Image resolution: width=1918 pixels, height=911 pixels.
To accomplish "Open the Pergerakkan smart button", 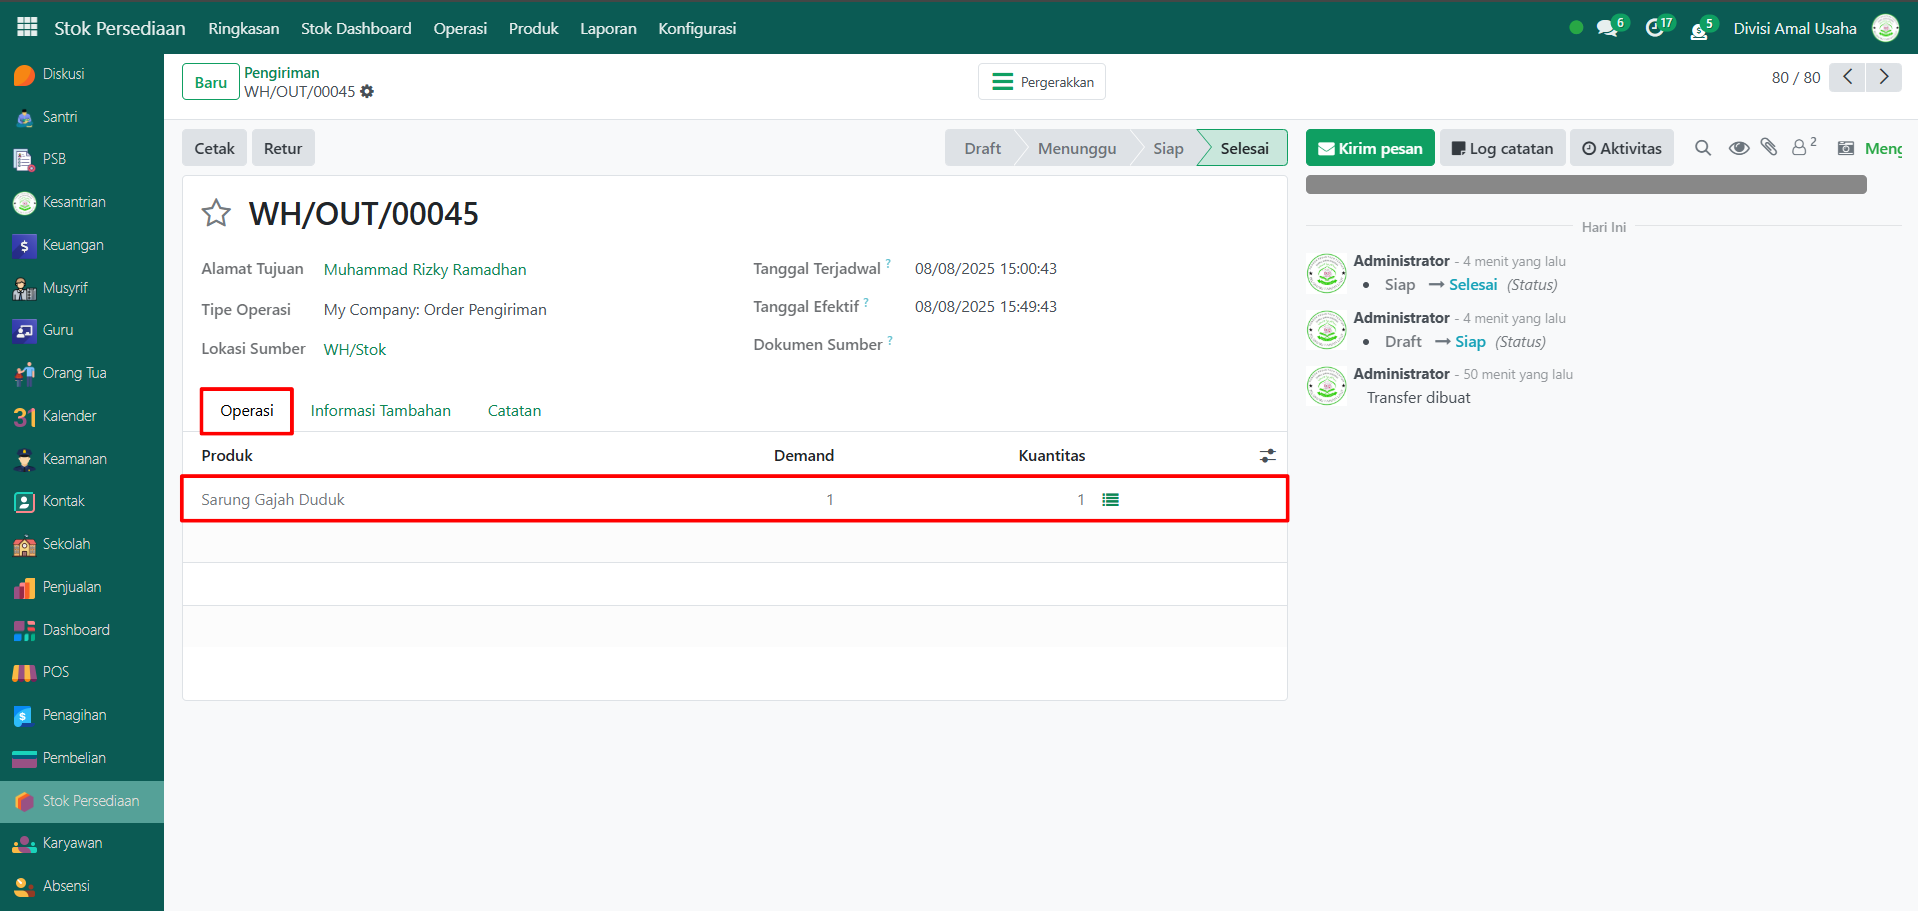I will 1042,82.
